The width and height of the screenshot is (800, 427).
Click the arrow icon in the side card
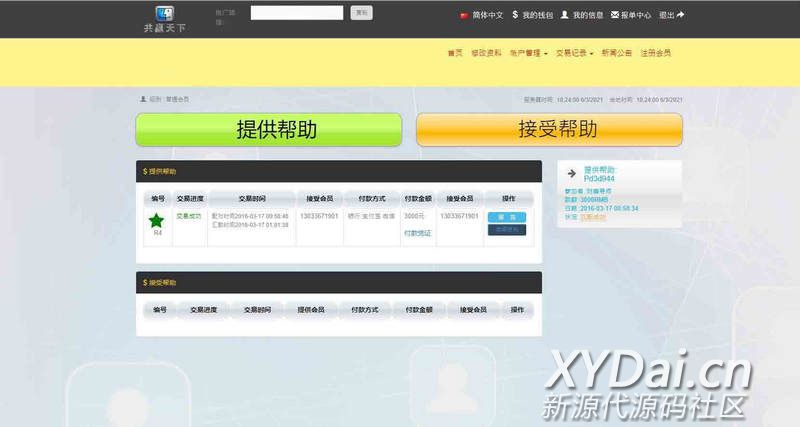pyautogui.click(x=571, y=174)
